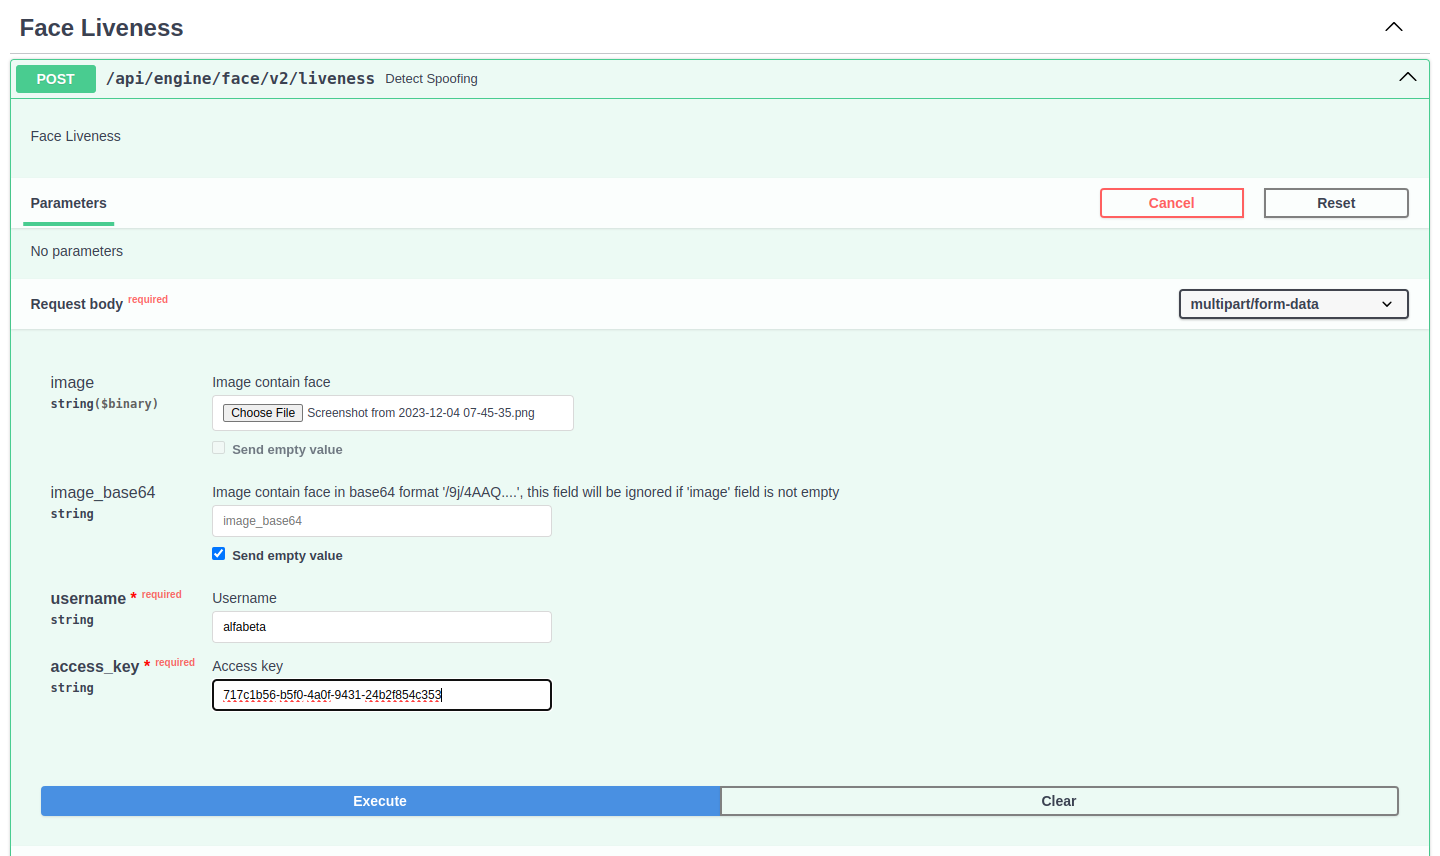Toggle Send empty value under image field

219,448
